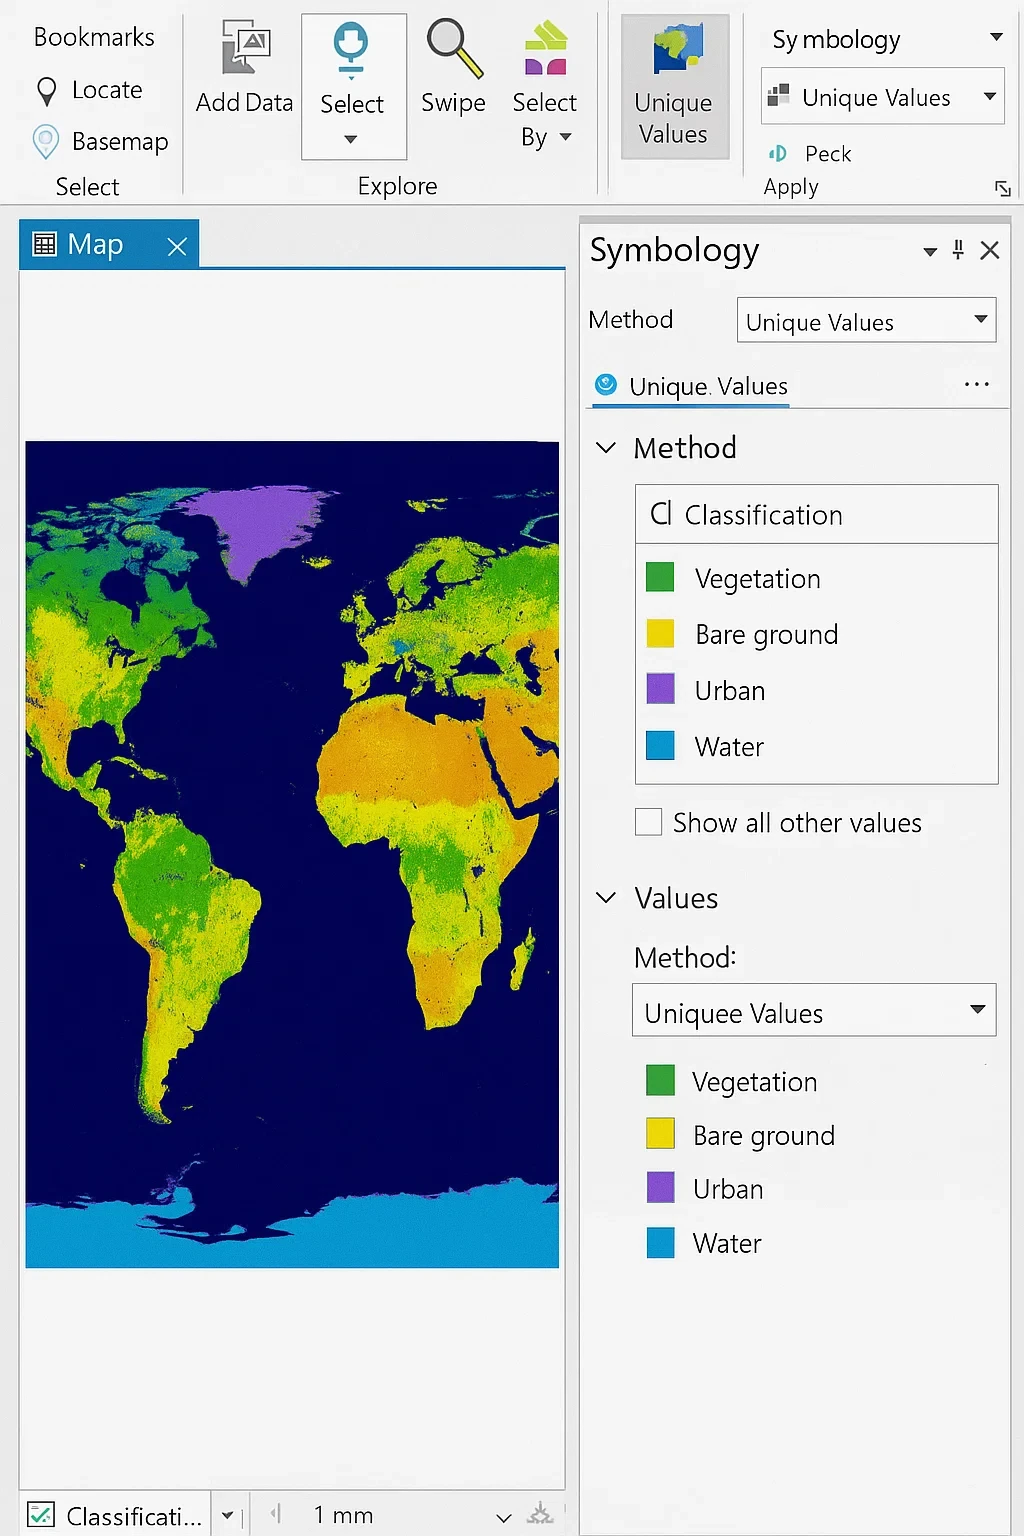Select the Bookmarks icon
Image resolution: width=1024 pixels, height=1536 pixels.
click(94, 36)
